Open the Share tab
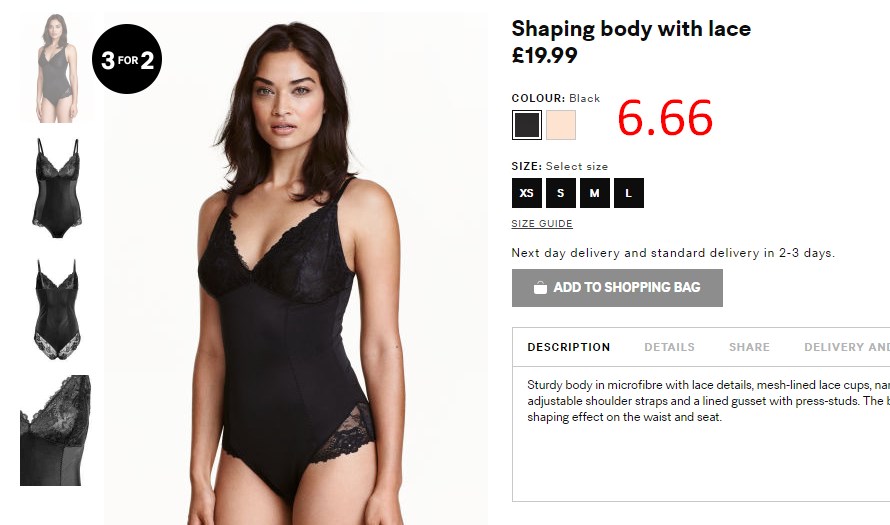890x525 pixels. 749,347
